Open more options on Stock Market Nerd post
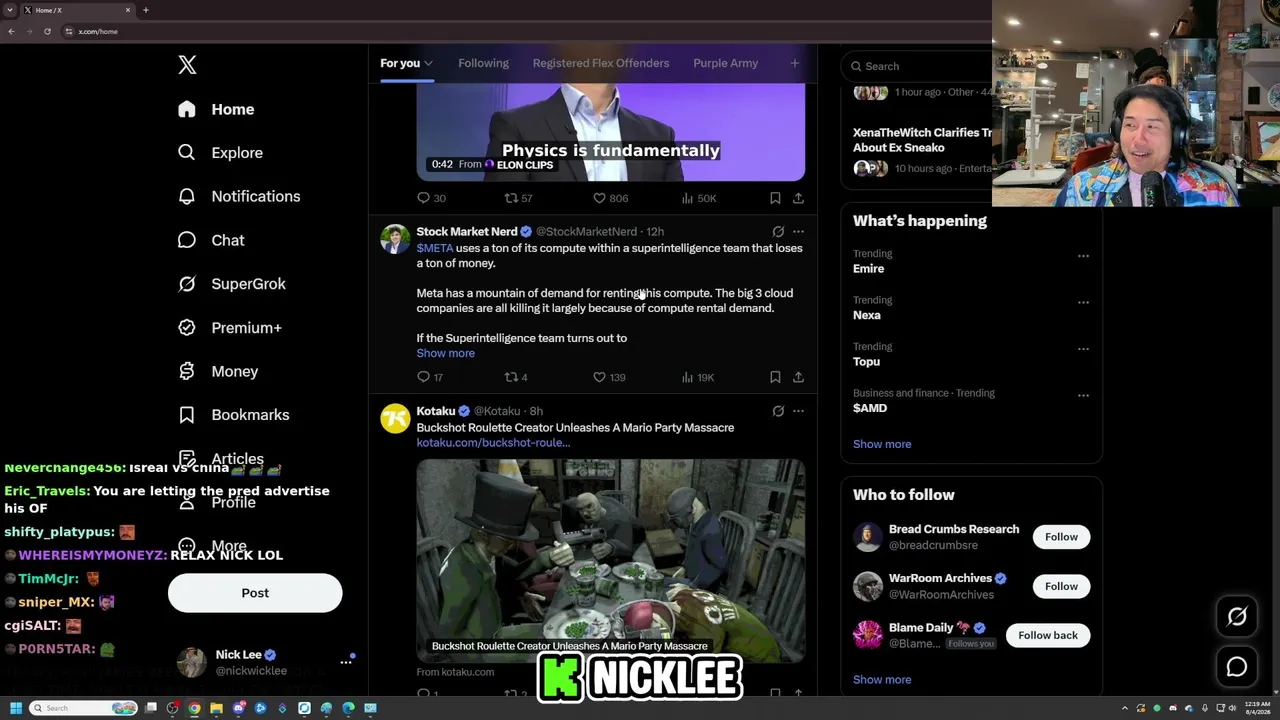 [798, 232]
